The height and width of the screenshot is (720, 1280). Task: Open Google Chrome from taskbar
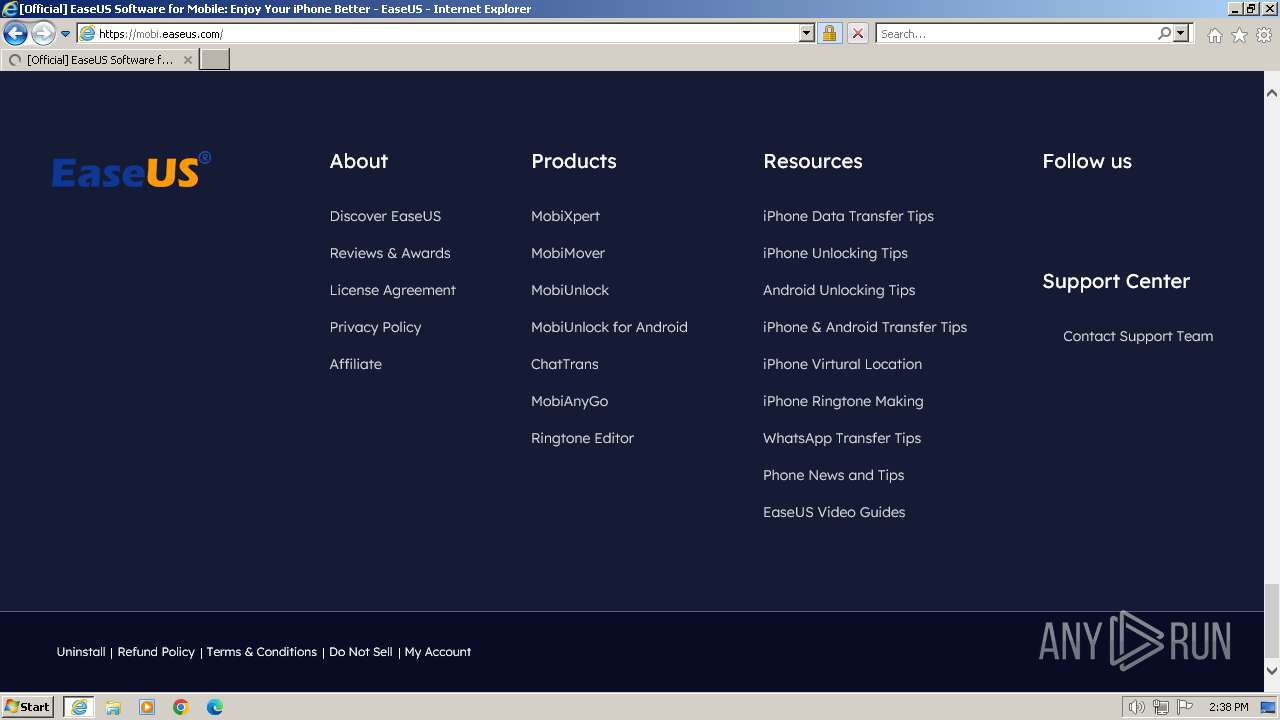(181, 707)
